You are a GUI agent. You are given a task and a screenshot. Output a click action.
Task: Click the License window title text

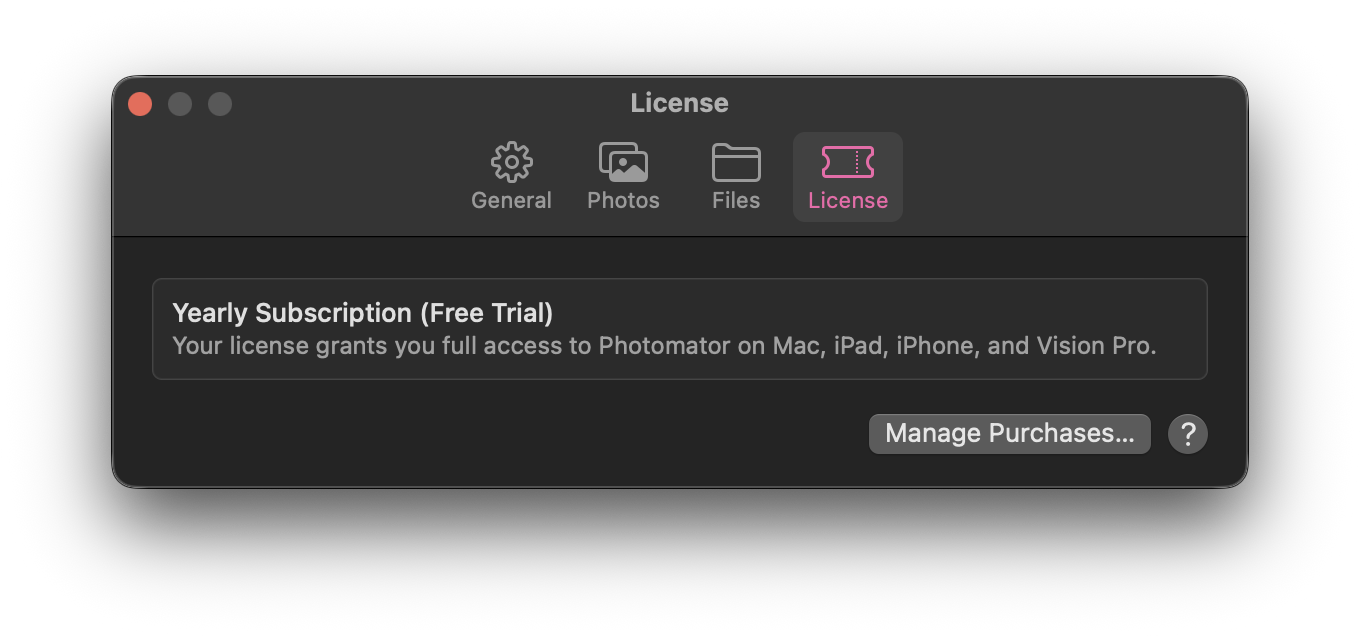coord(679,103)
